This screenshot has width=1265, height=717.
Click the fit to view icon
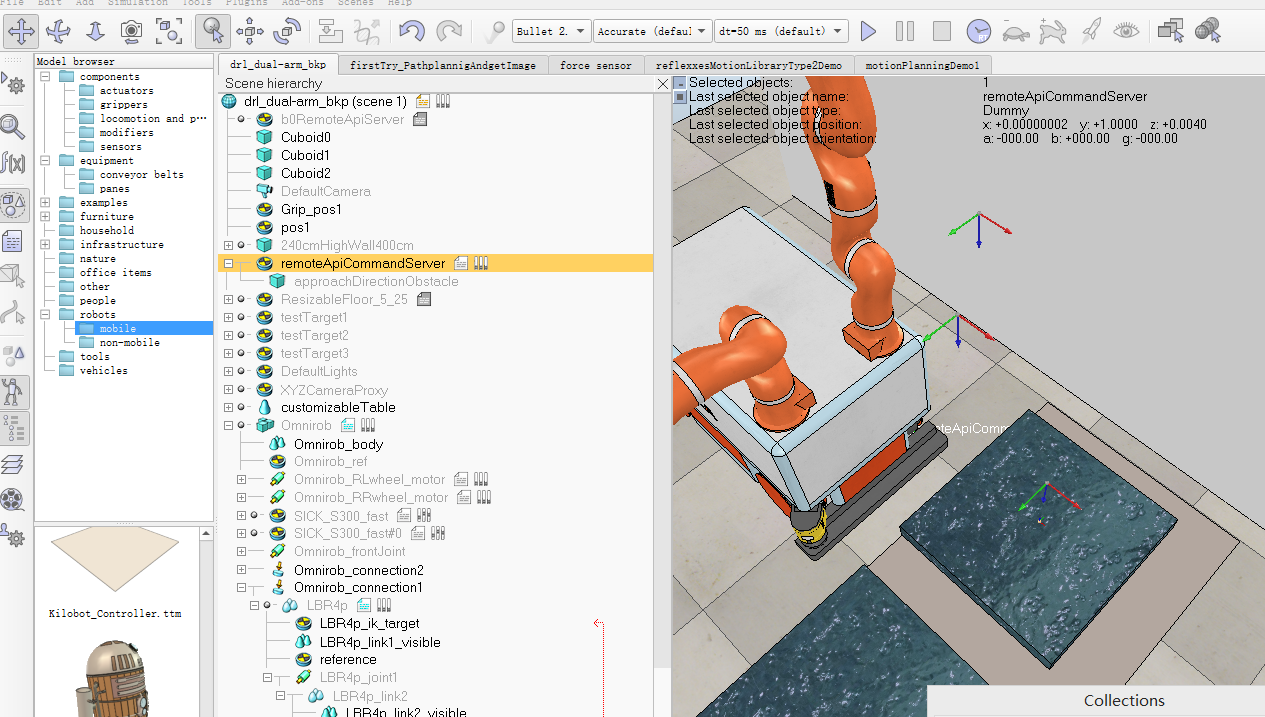tap(169, 31)
